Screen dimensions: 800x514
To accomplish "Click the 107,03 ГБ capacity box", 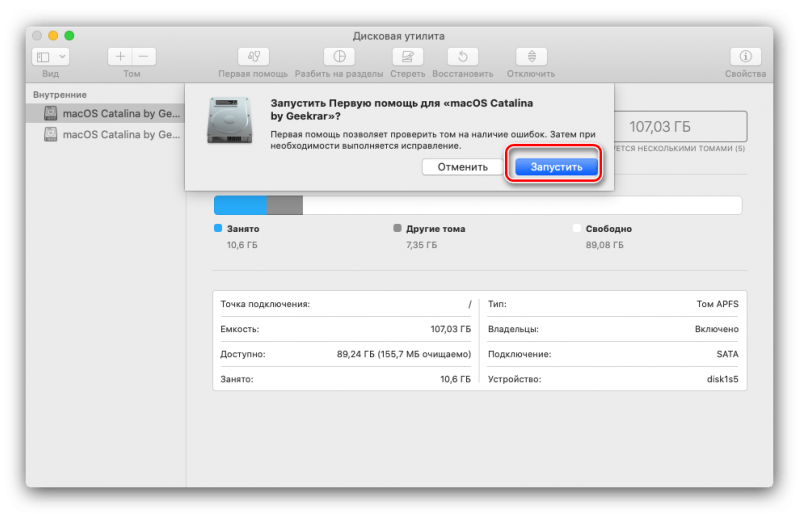I will (x=681, y=126).
